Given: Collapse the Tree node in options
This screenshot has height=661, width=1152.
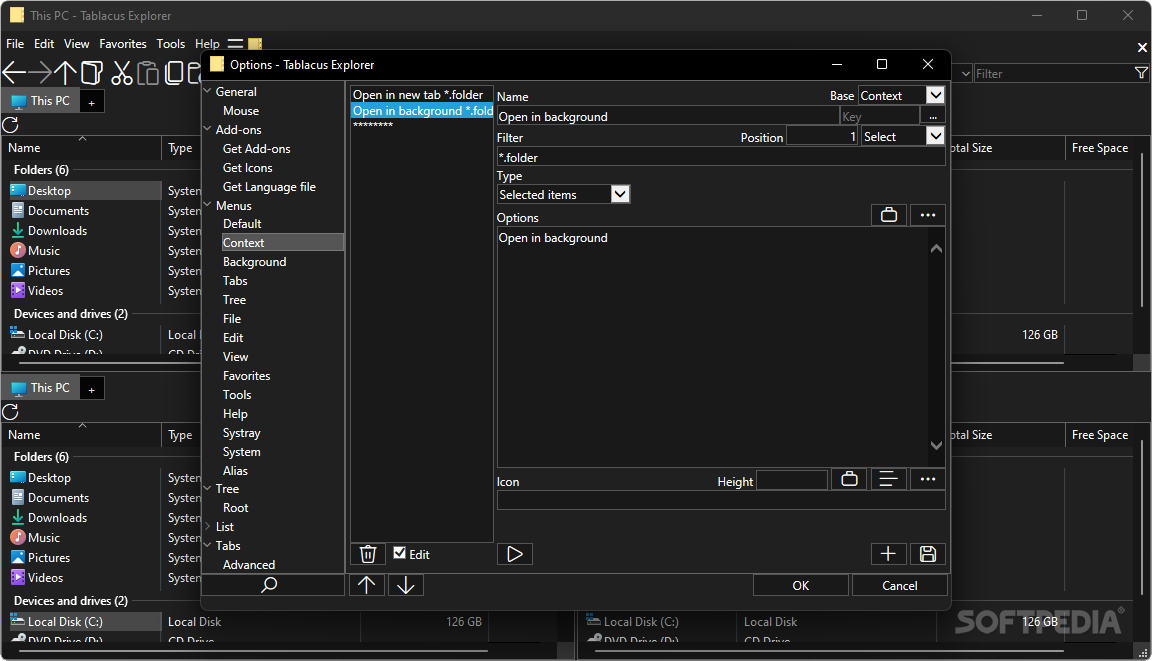Looking at the screenshot, I should 208,488.
